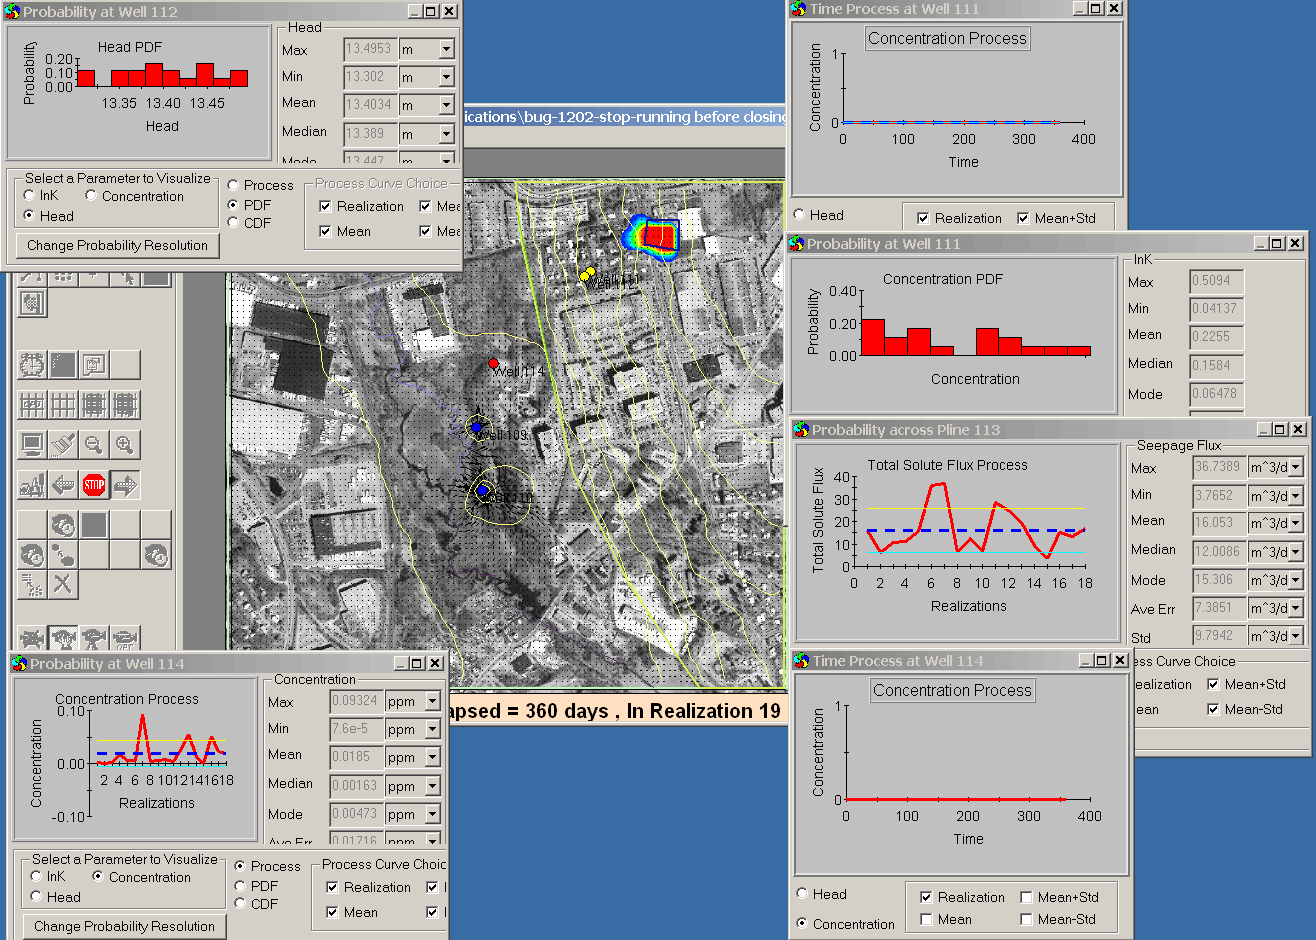1316x940 pixels.
Task: Open the Seepage Flux Median unit dropdown
Action: point(1296,551)
